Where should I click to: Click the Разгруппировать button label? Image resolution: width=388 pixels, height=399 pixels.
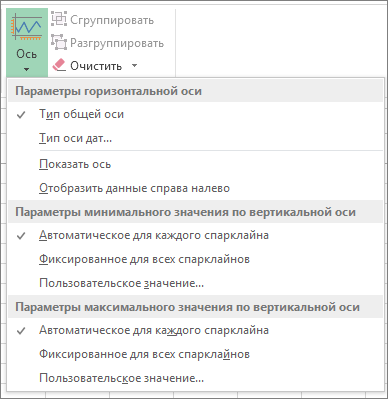(x=117, y=43)
